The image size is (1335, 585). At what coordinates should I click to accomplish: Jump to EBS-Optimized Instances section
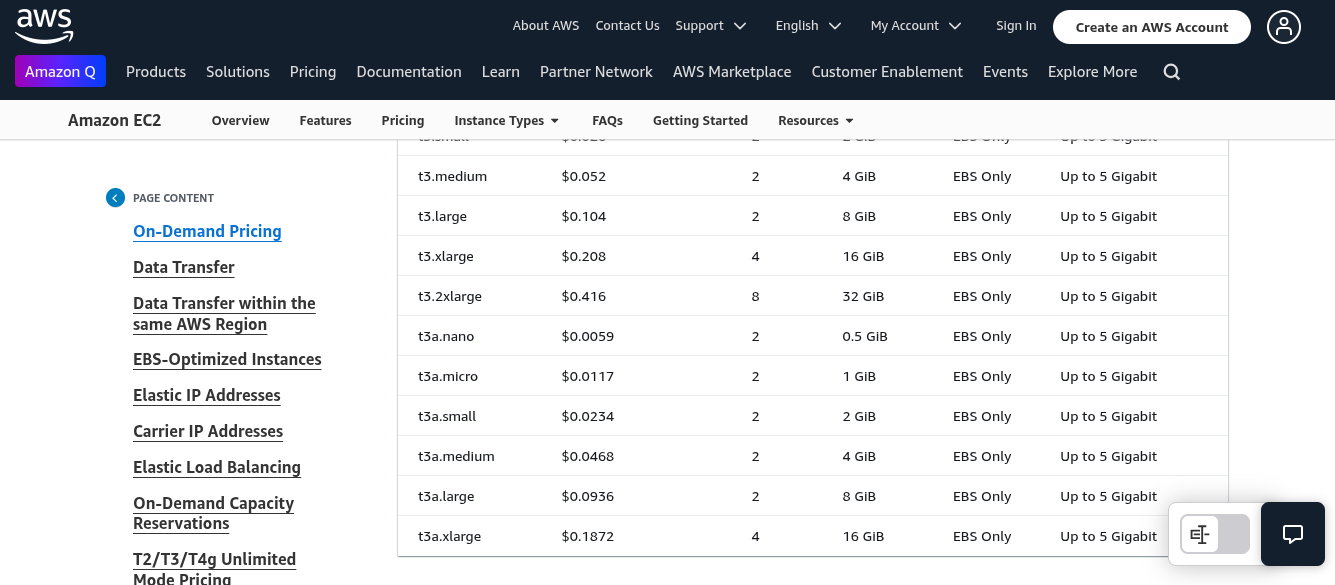(x=227, y=359)
